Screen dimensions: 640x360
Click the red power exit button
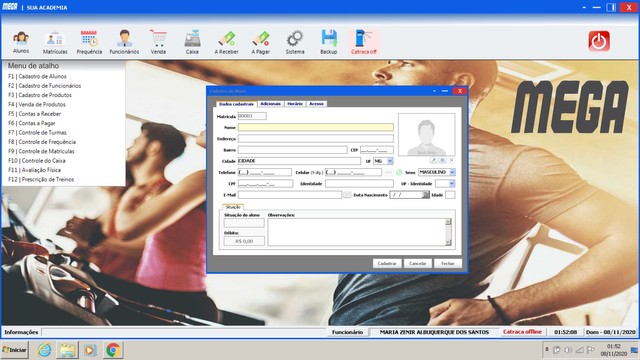599,41
